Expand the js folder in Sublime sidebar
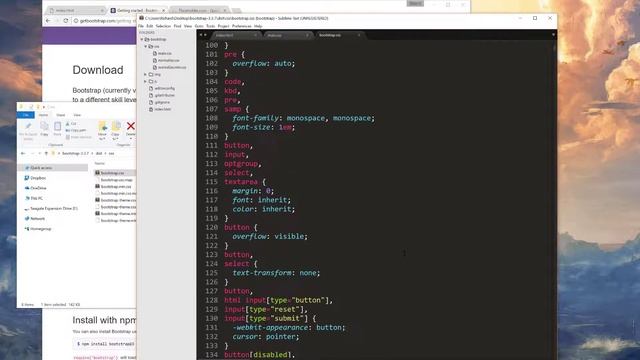The height and width of the screenshot is (360, 640). [x=146, y=81]
